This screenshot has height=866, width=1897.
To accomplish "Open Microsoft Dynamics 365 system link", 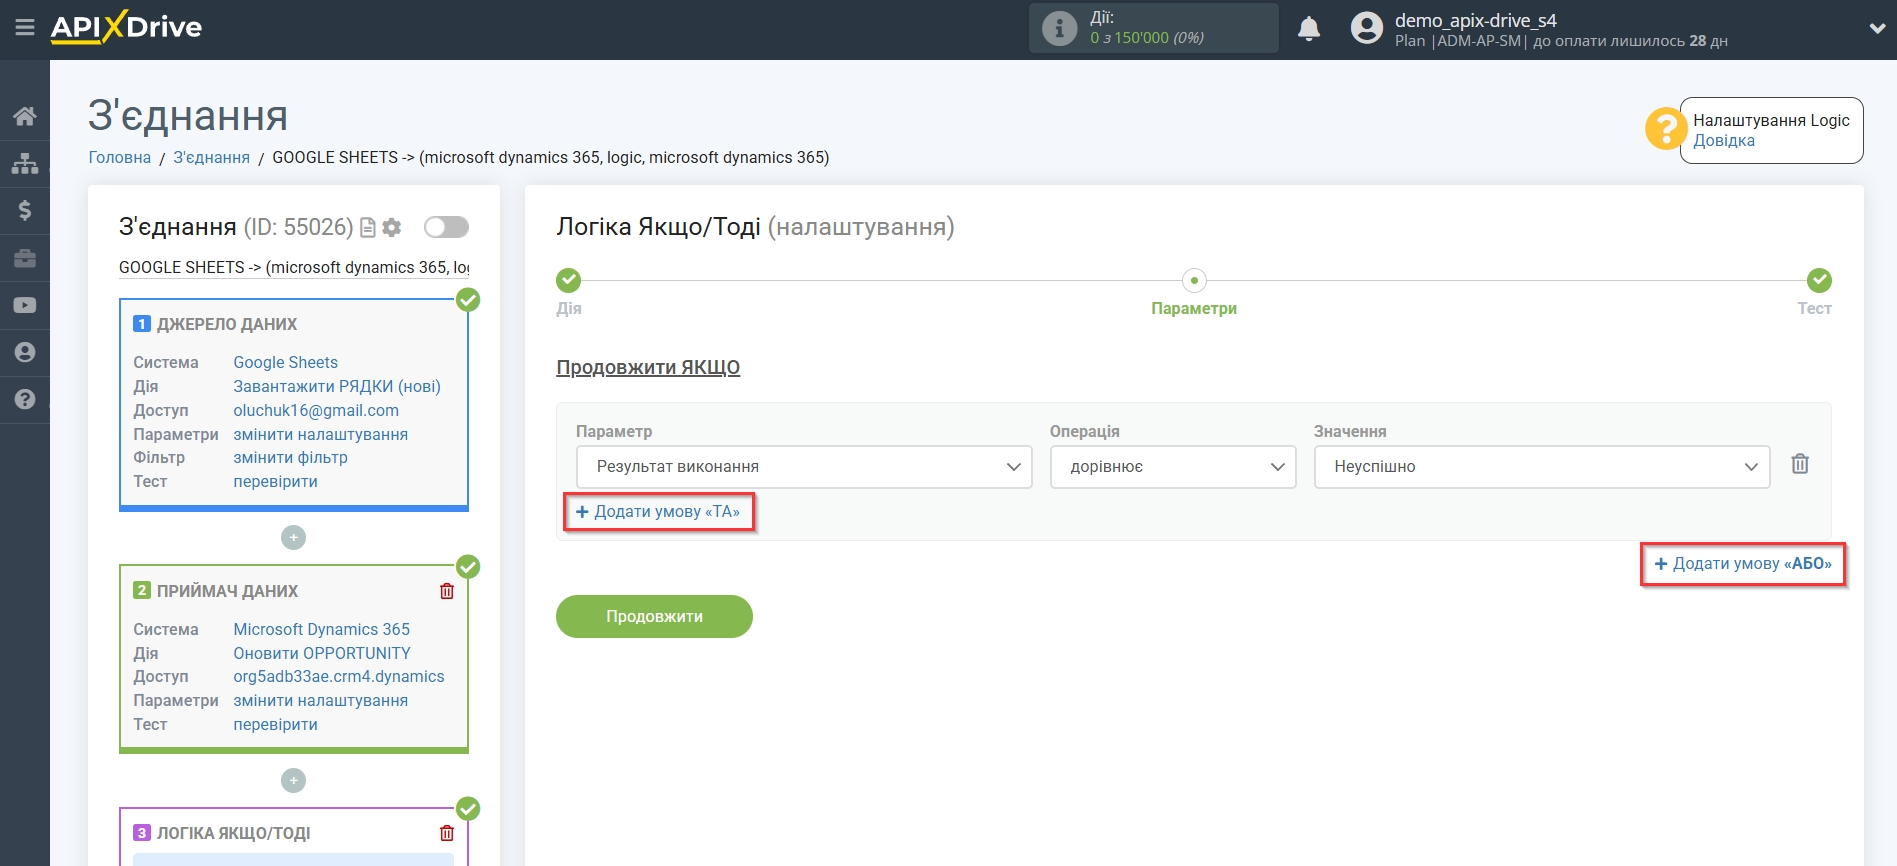I will point(321,629).
